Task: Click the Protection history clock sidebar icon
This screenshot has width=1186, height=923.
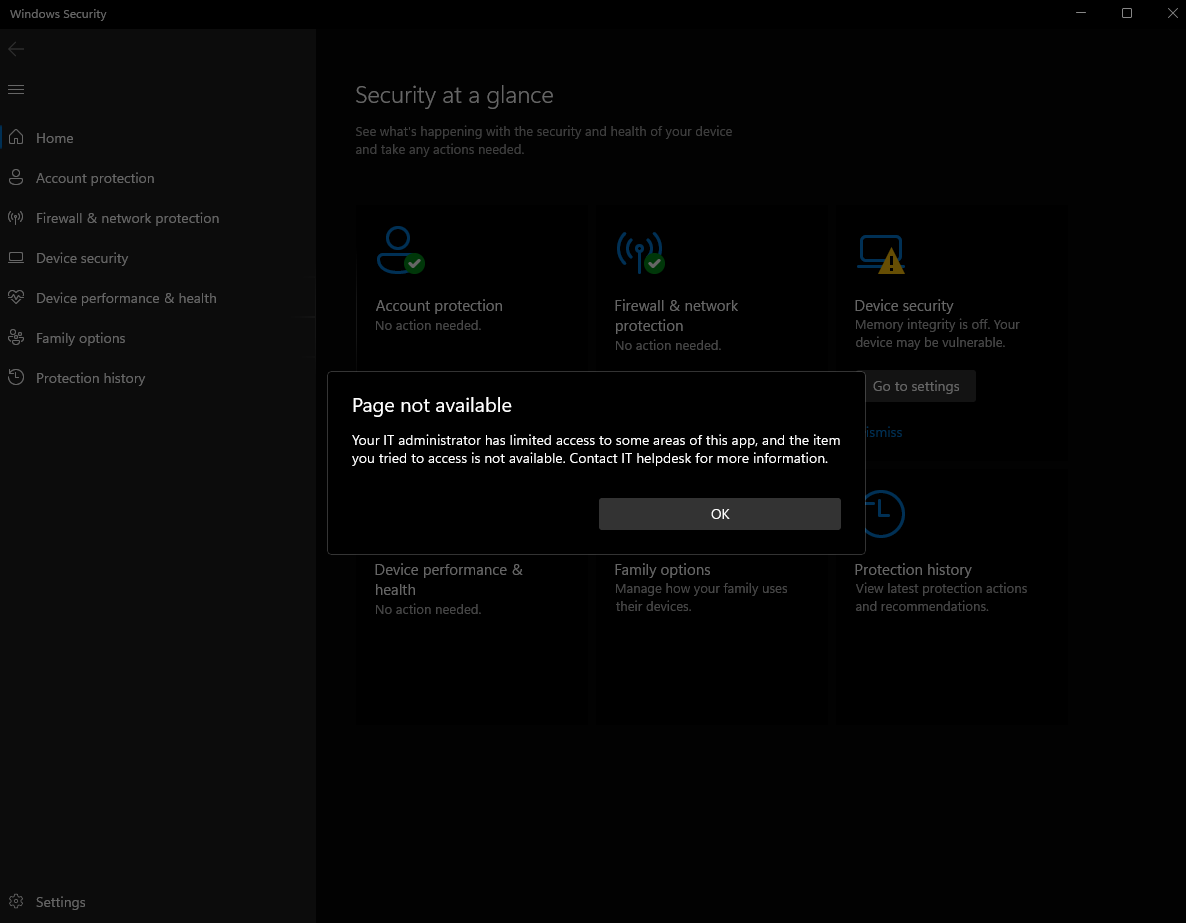Action: pyautogui.click(x=16, y=377)
